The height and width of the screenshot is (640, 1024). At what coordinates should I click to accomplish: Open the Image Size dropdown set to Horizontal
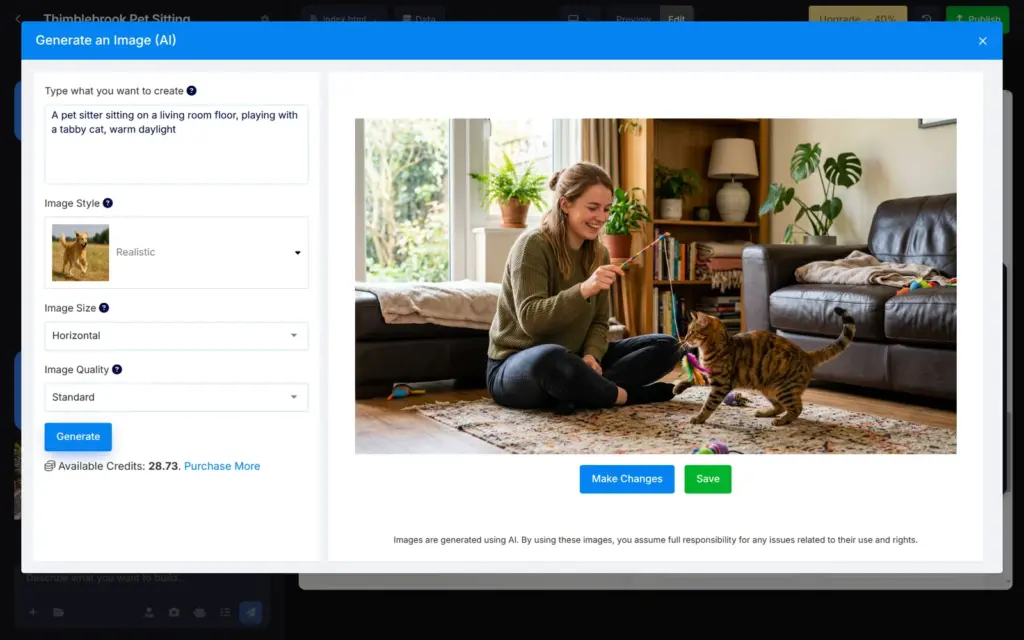pos(176,336)
